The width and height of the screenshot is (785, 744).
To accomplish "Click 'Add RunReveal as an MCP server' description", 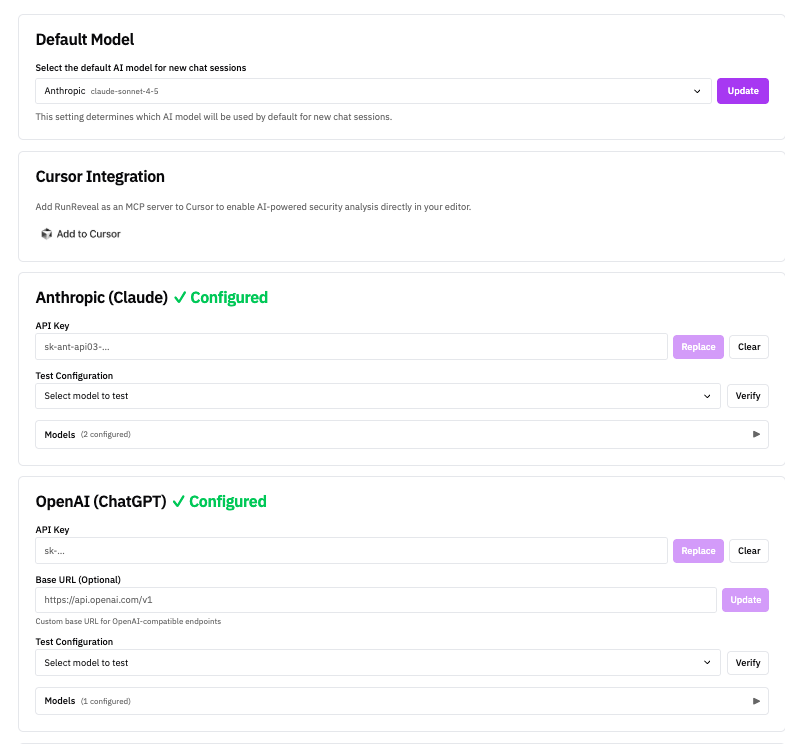I will 253,207.
